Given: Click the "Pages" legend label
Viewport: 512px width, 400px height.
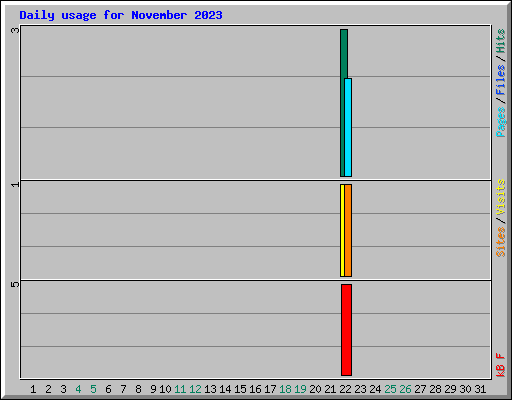Looking at the screenshot, I should click(501, 122).
